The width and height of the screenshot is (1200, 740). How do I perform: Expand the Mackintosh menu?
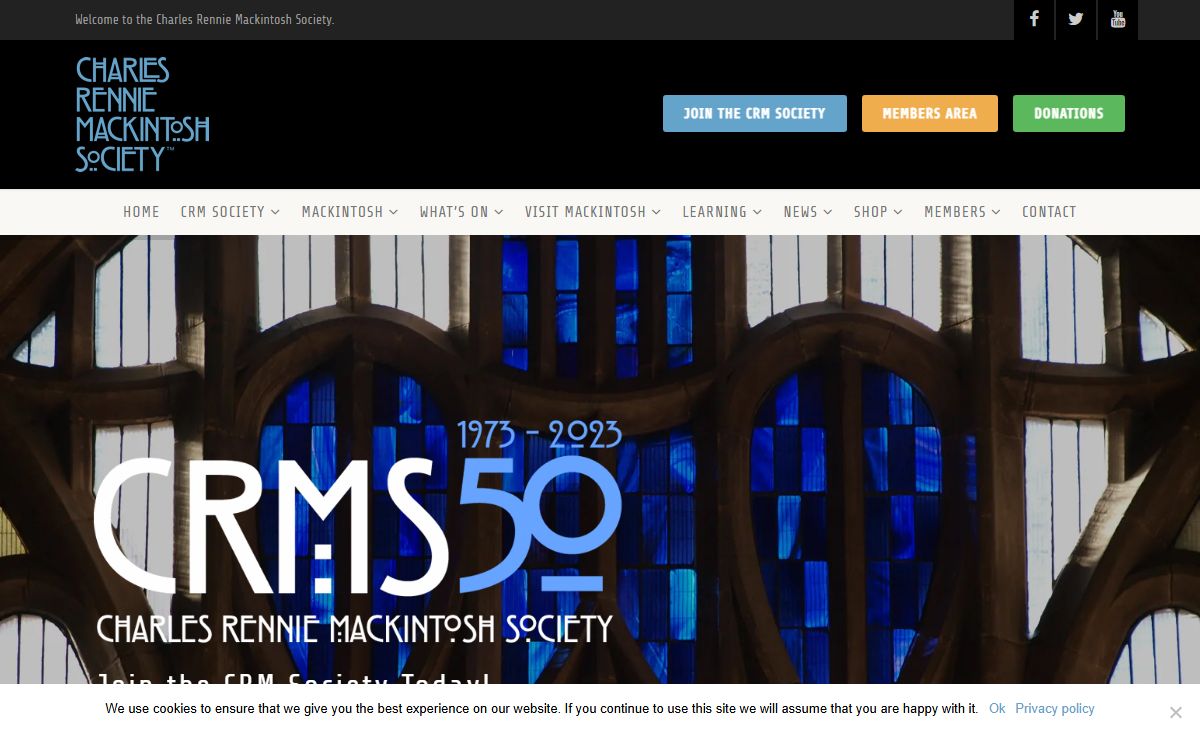(x=350, y=212)
